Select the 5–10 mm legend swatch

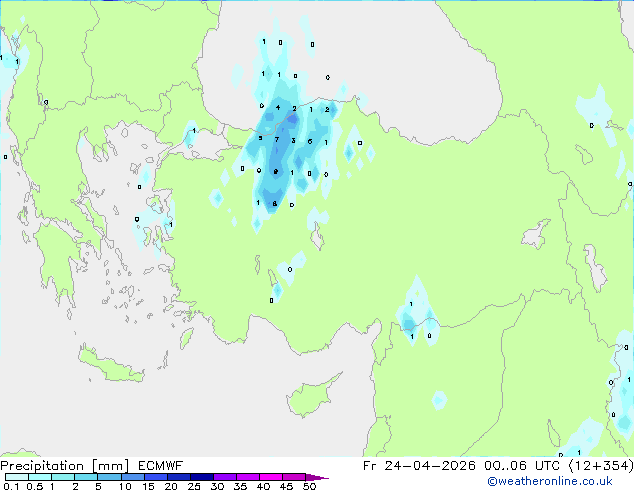[x=109, y=477]
